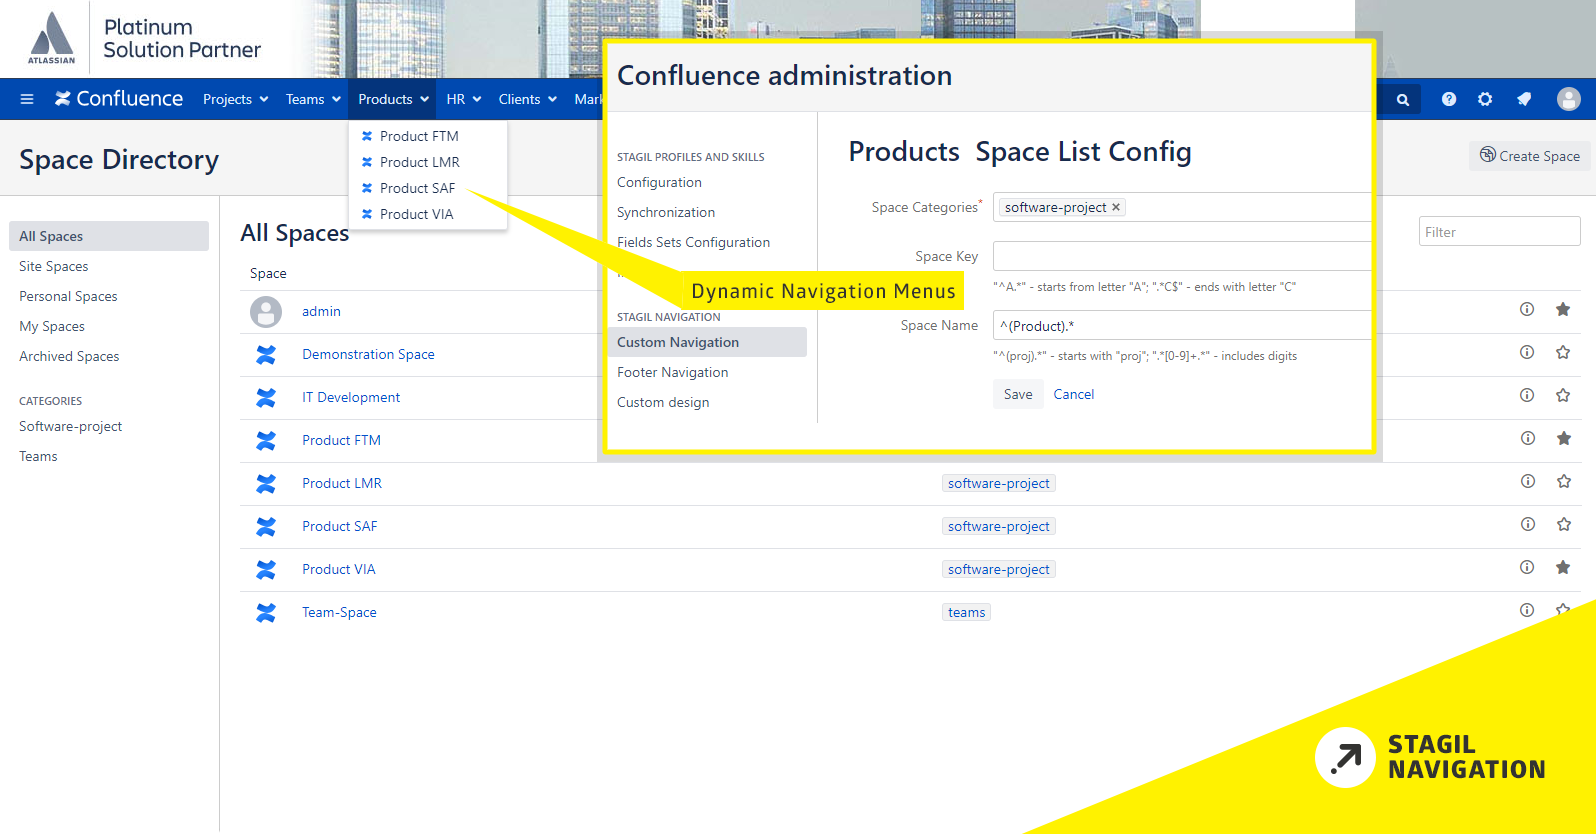Click the Filter spaces input box
Image resolution: width=1596 pixels, height=834 pixels.
pyautogui.click(x=1499, y=232)
